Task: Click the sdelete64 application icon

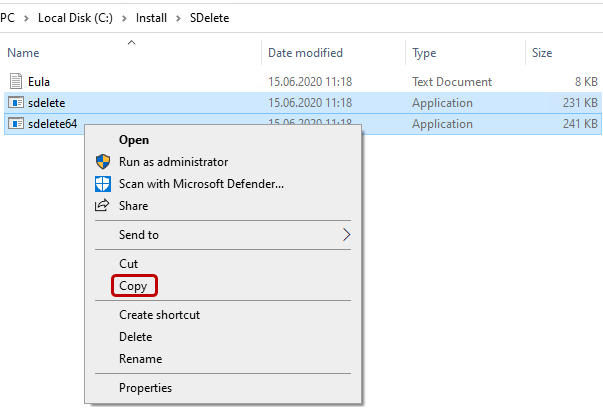Action: tap(16, 124)
